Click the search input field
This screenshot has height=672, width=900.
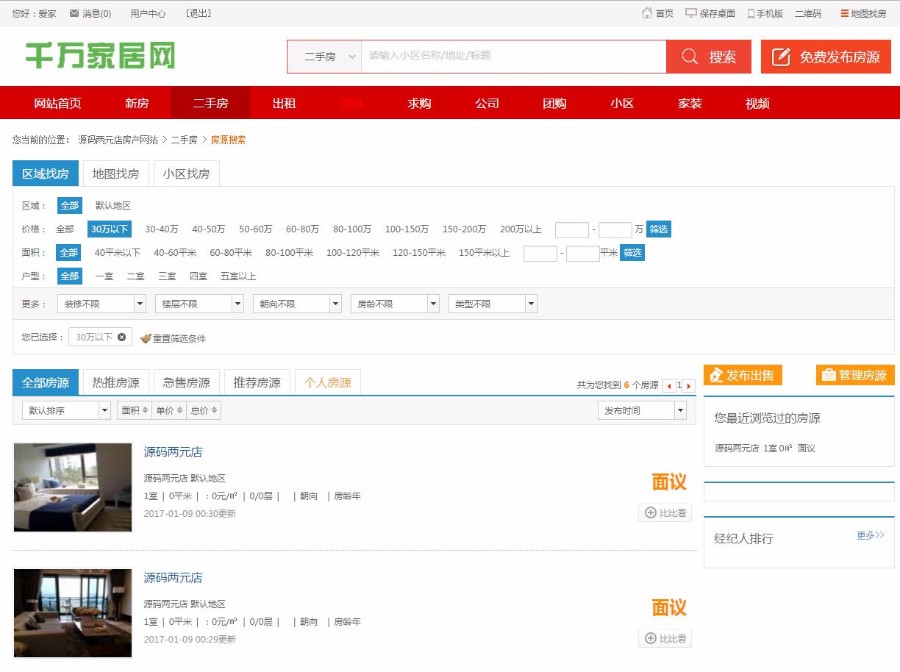pyautogui.click(x=520, y=56)
